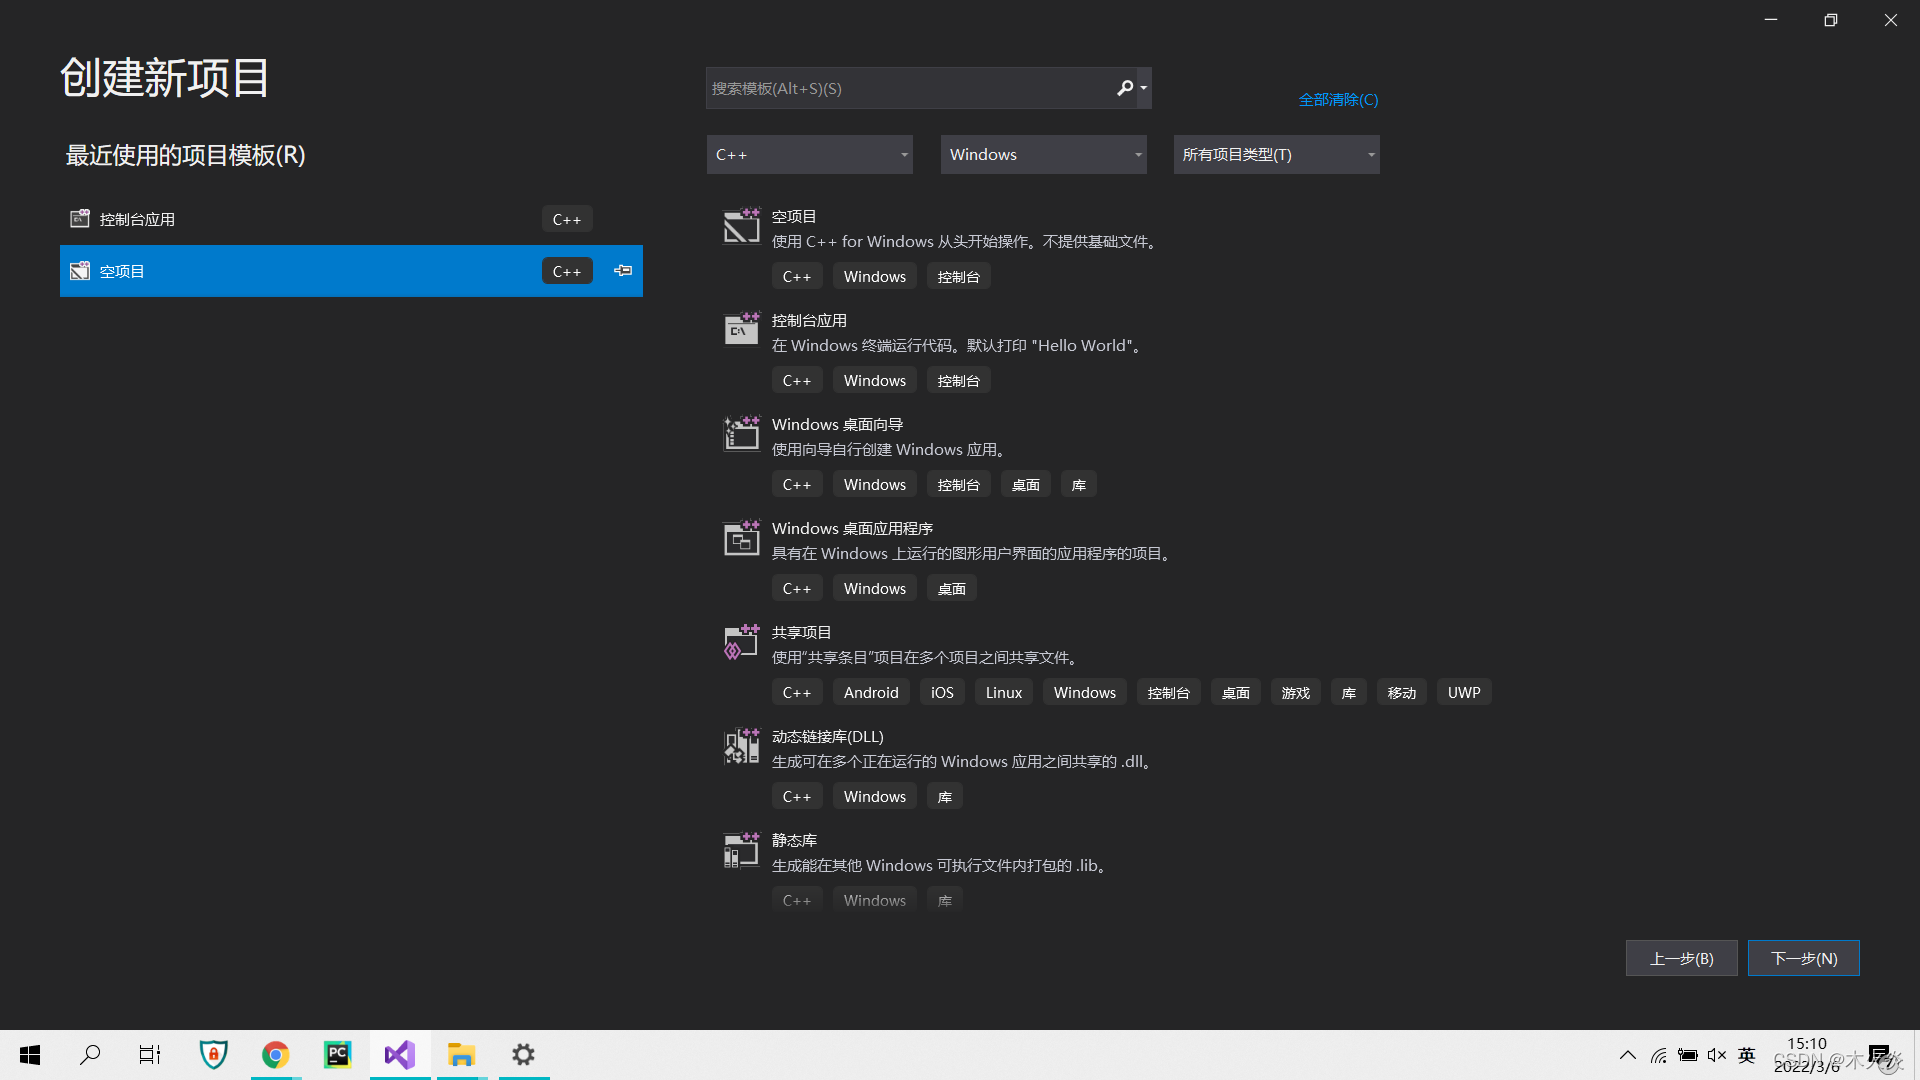This screenshot has width=1920, height=1080.
Task: Unpin 空项目 from recent project templates
Action: click(622, 270)
